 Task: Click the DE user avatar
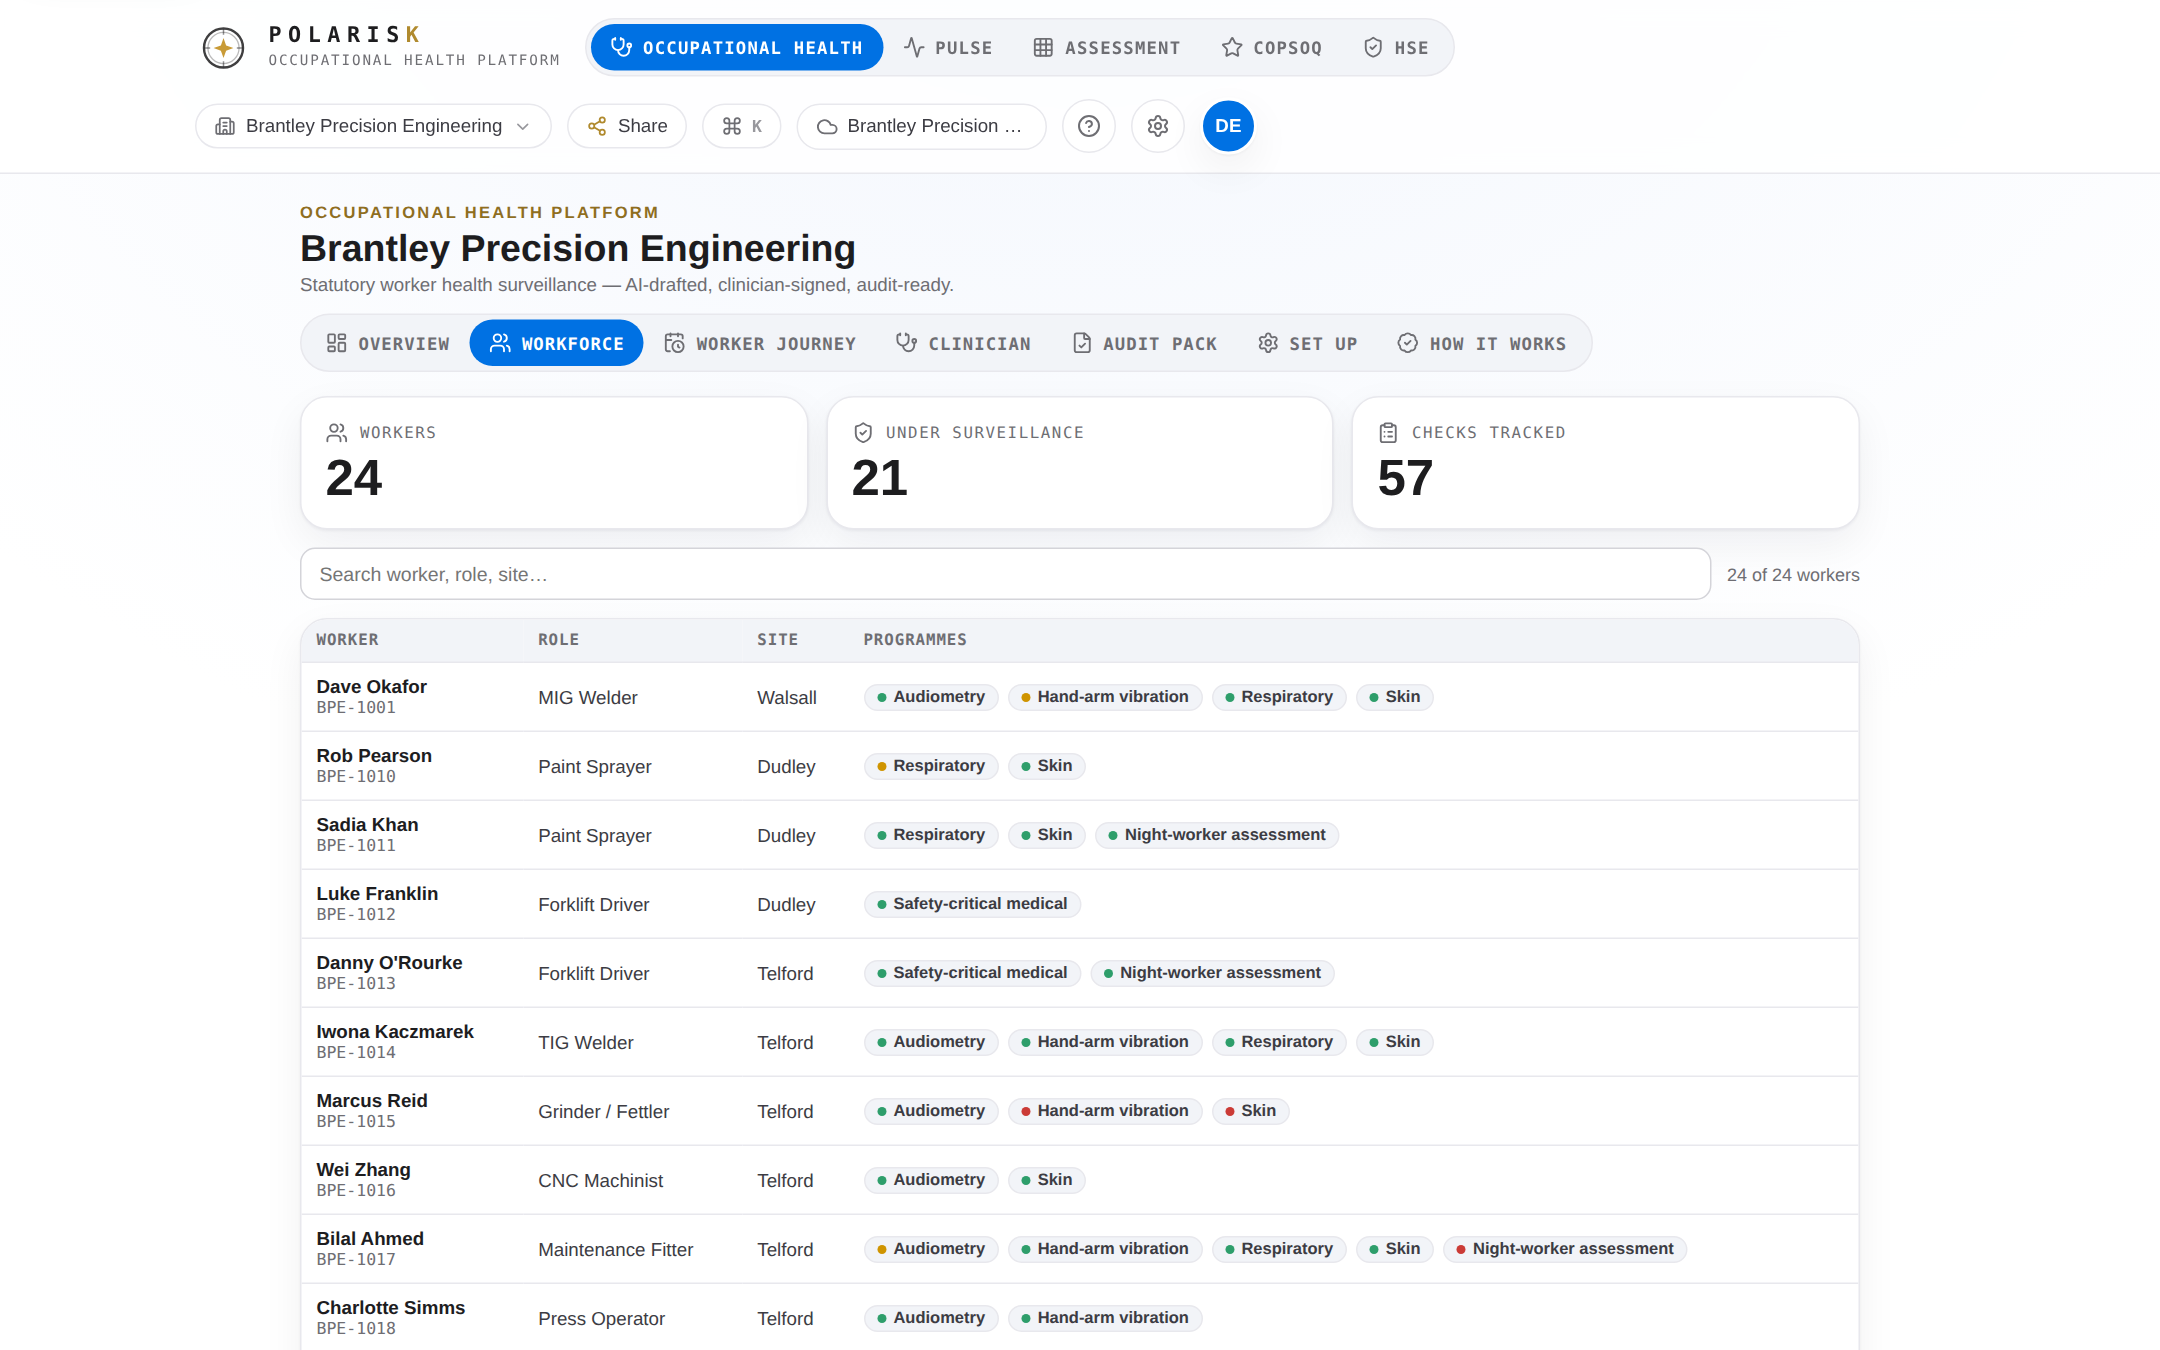coord(1228,126)
